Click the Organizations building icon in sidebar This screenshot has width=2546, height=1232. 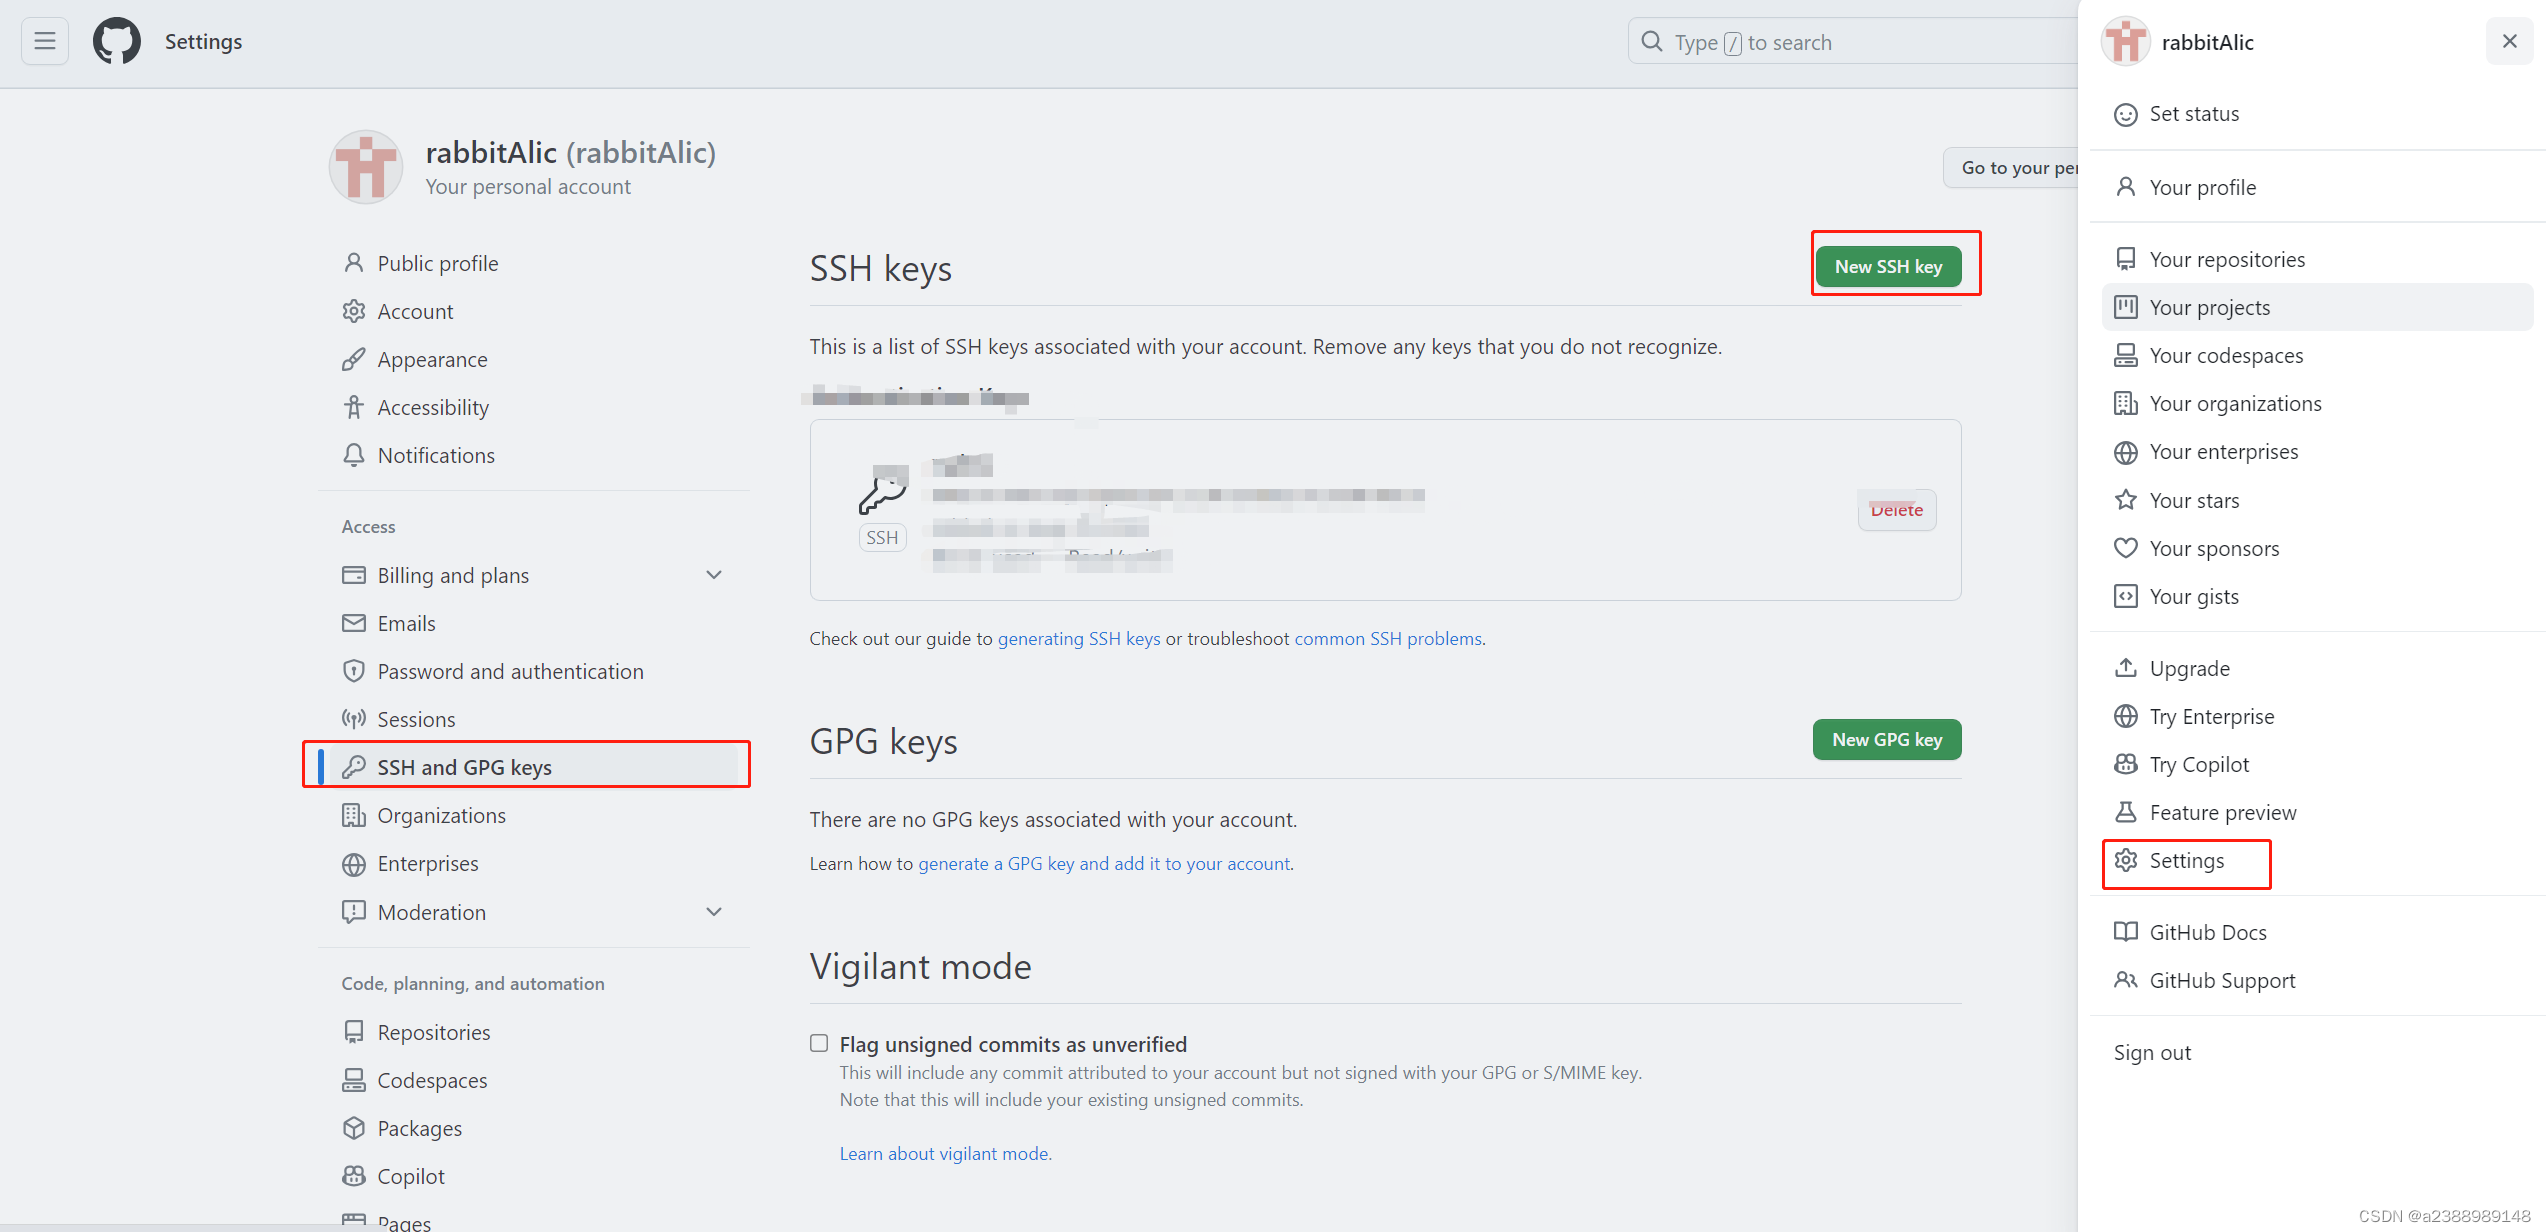coord(355,815)
